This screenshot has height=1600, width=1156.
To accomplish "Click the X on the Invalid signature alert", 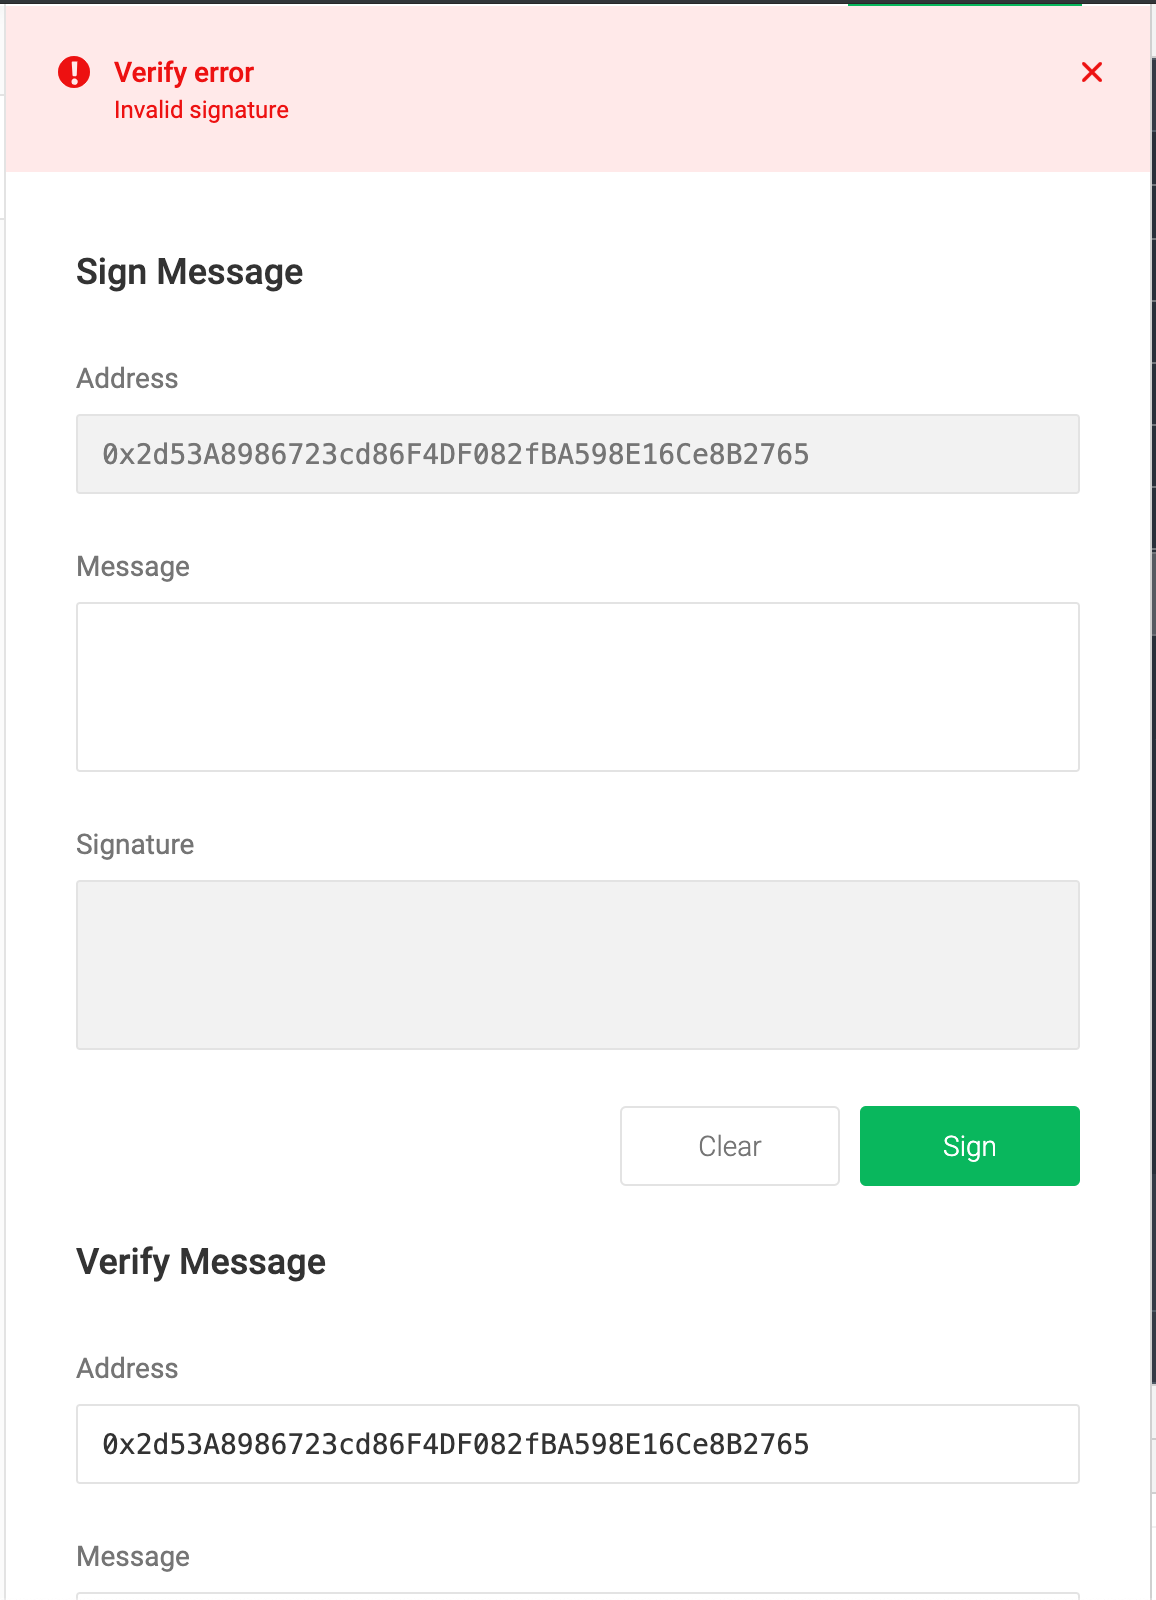I will click(x=1091, y=72).
